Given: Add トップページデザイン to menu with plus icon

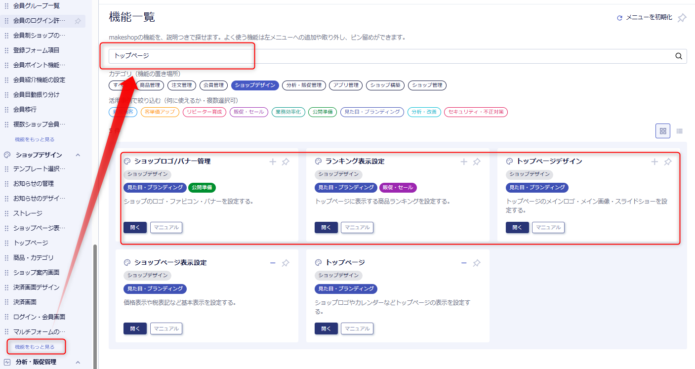Looking at the screenshot, I should point(654,162).
